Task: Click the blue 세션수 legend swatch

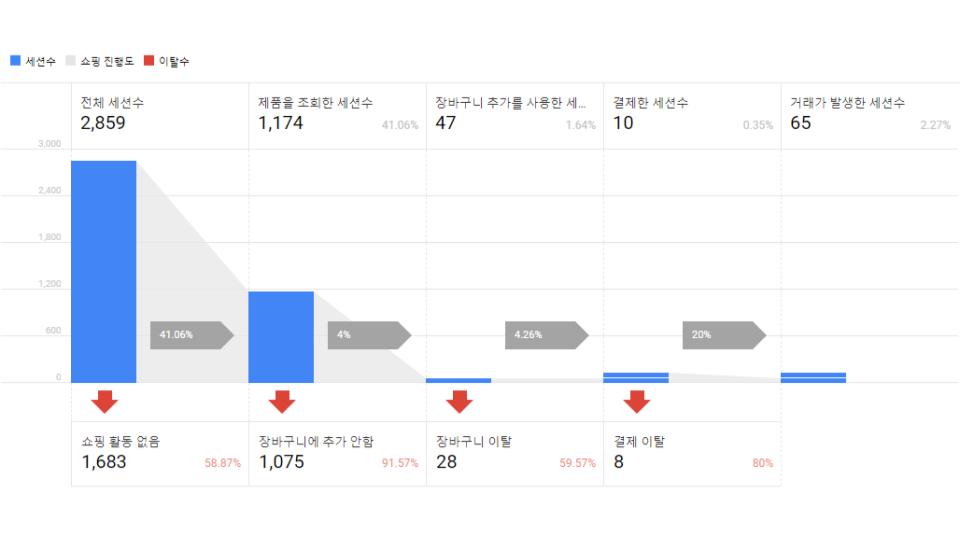Action: point(15,61)
